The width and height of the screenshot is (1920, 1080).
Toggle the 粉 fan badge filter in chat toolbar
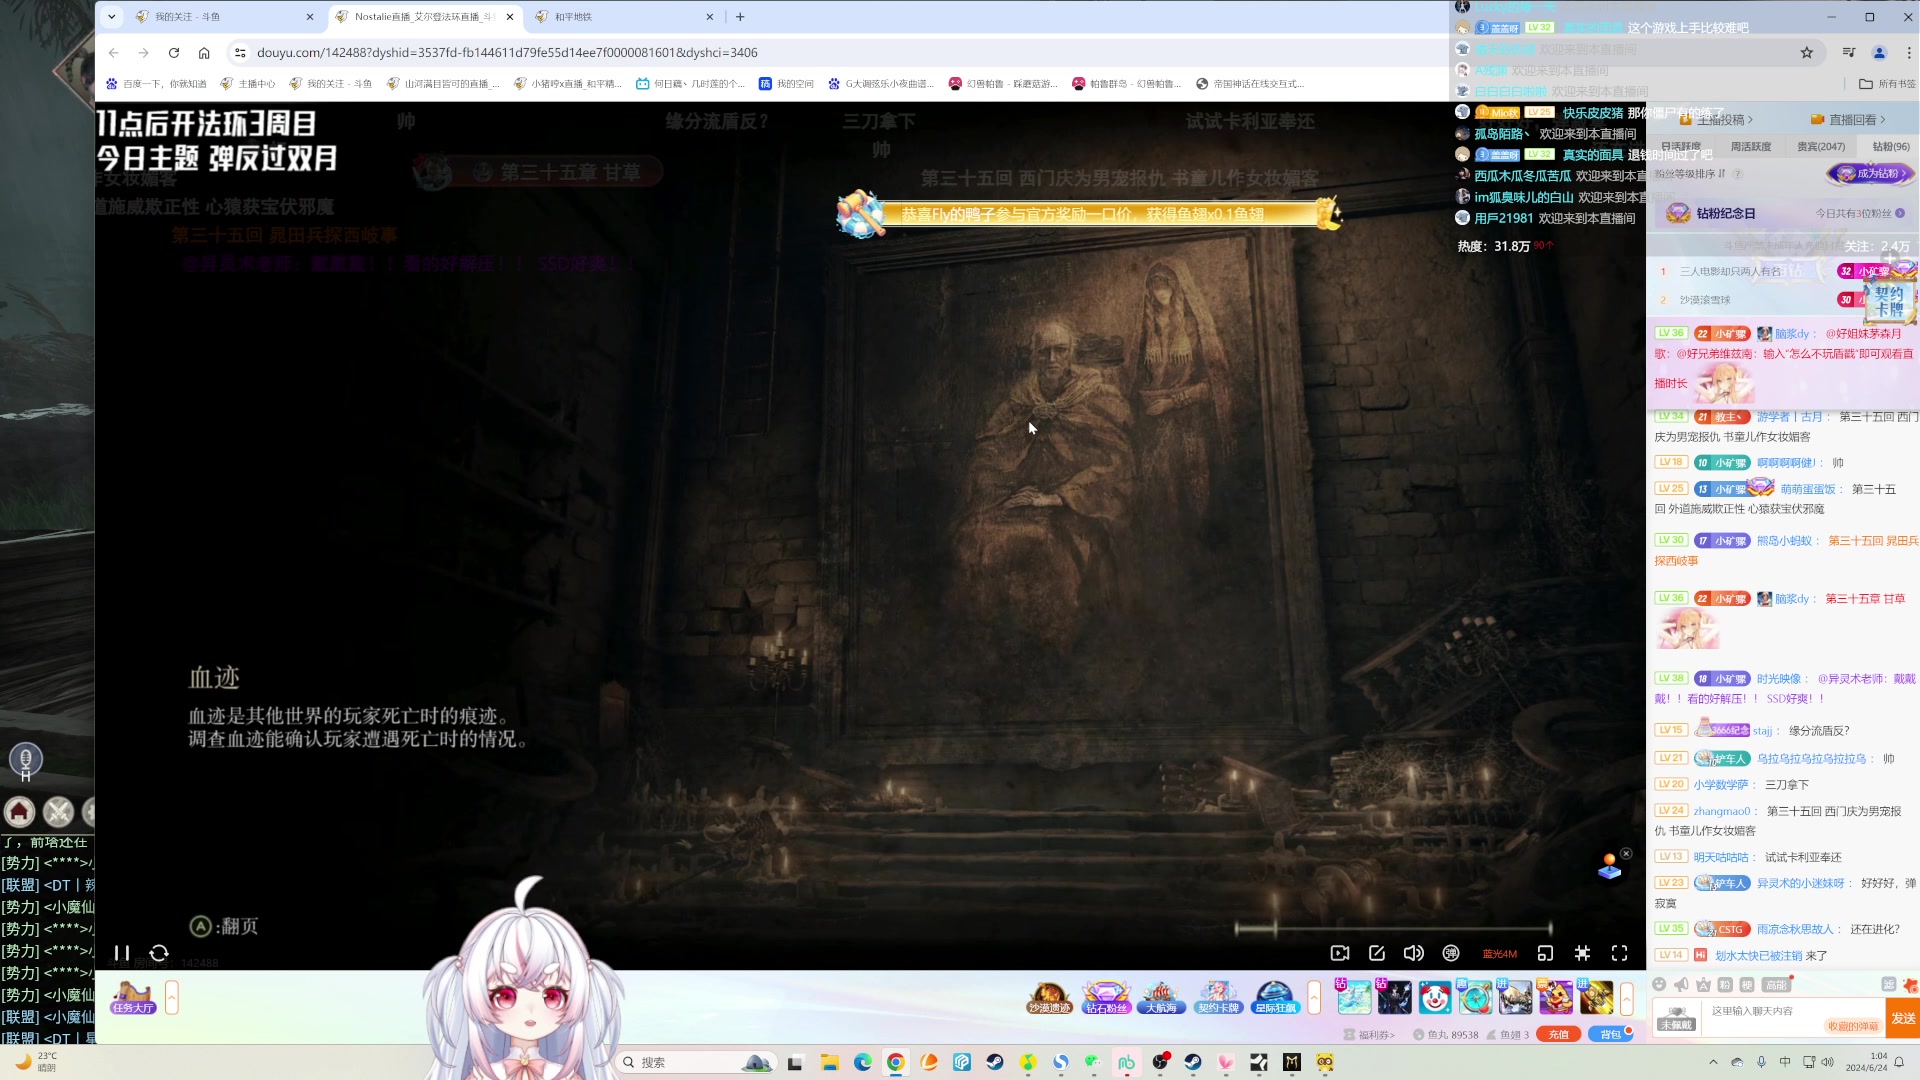(x=1725, y=984)
